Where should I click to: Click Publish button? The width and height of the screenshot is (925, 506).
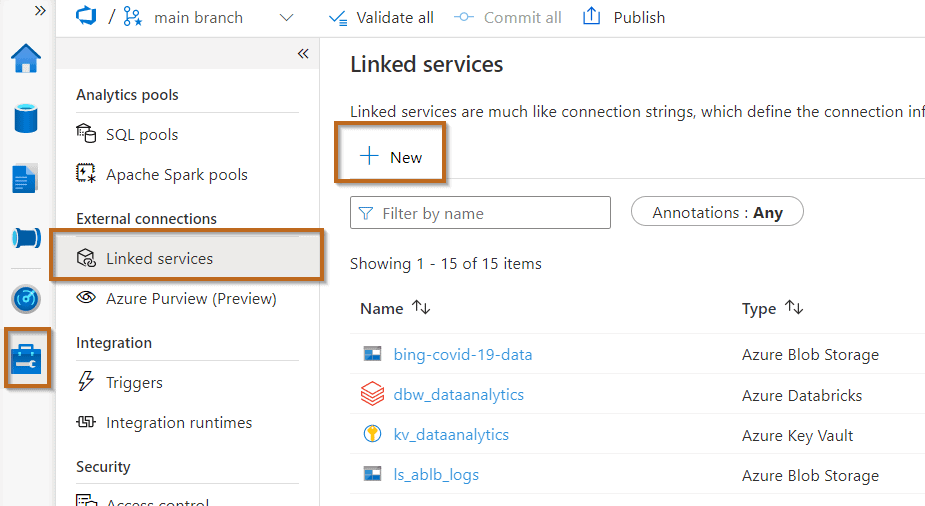pyautogui.click(x=624, y=18)
